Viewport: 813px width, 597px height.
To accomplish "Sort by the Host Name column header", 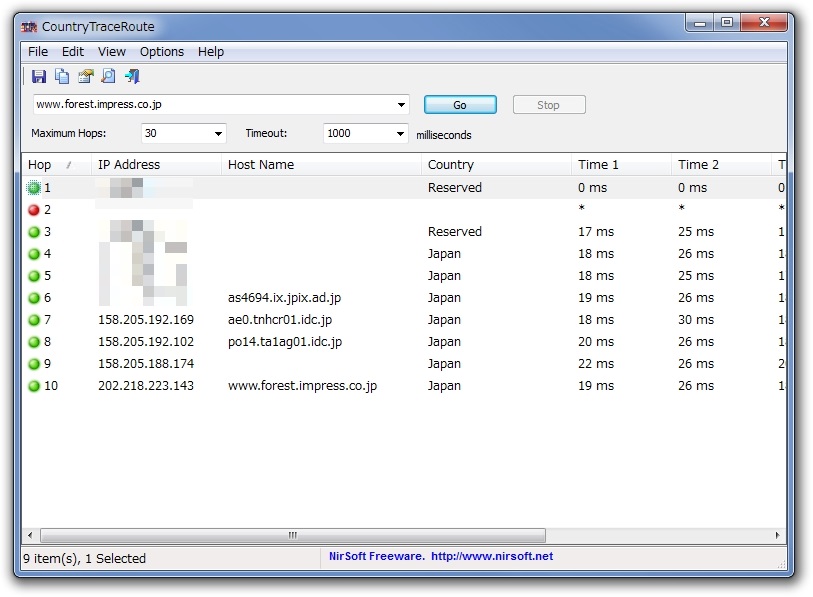I will tap(321, 165).
